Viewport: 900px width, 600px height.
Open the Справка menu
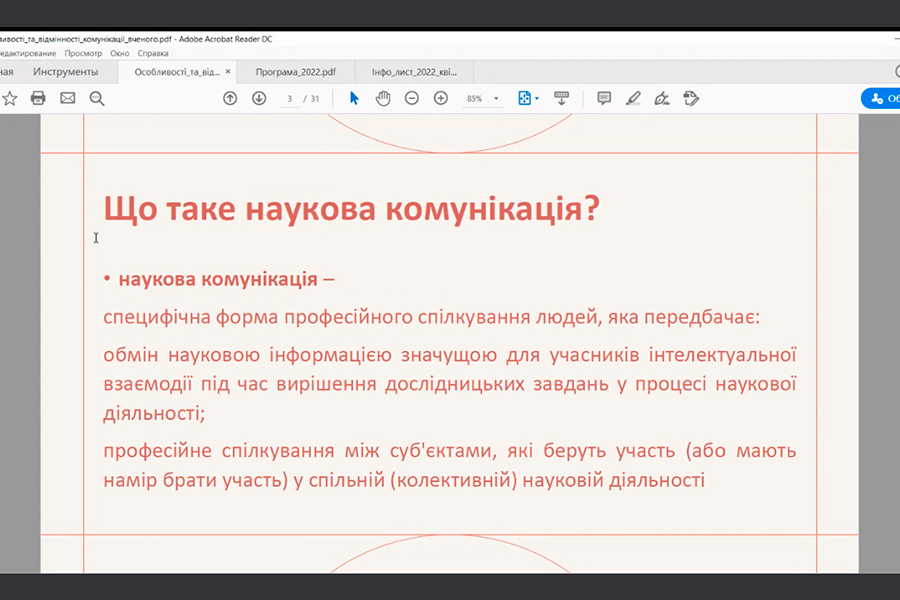(153, 53)
